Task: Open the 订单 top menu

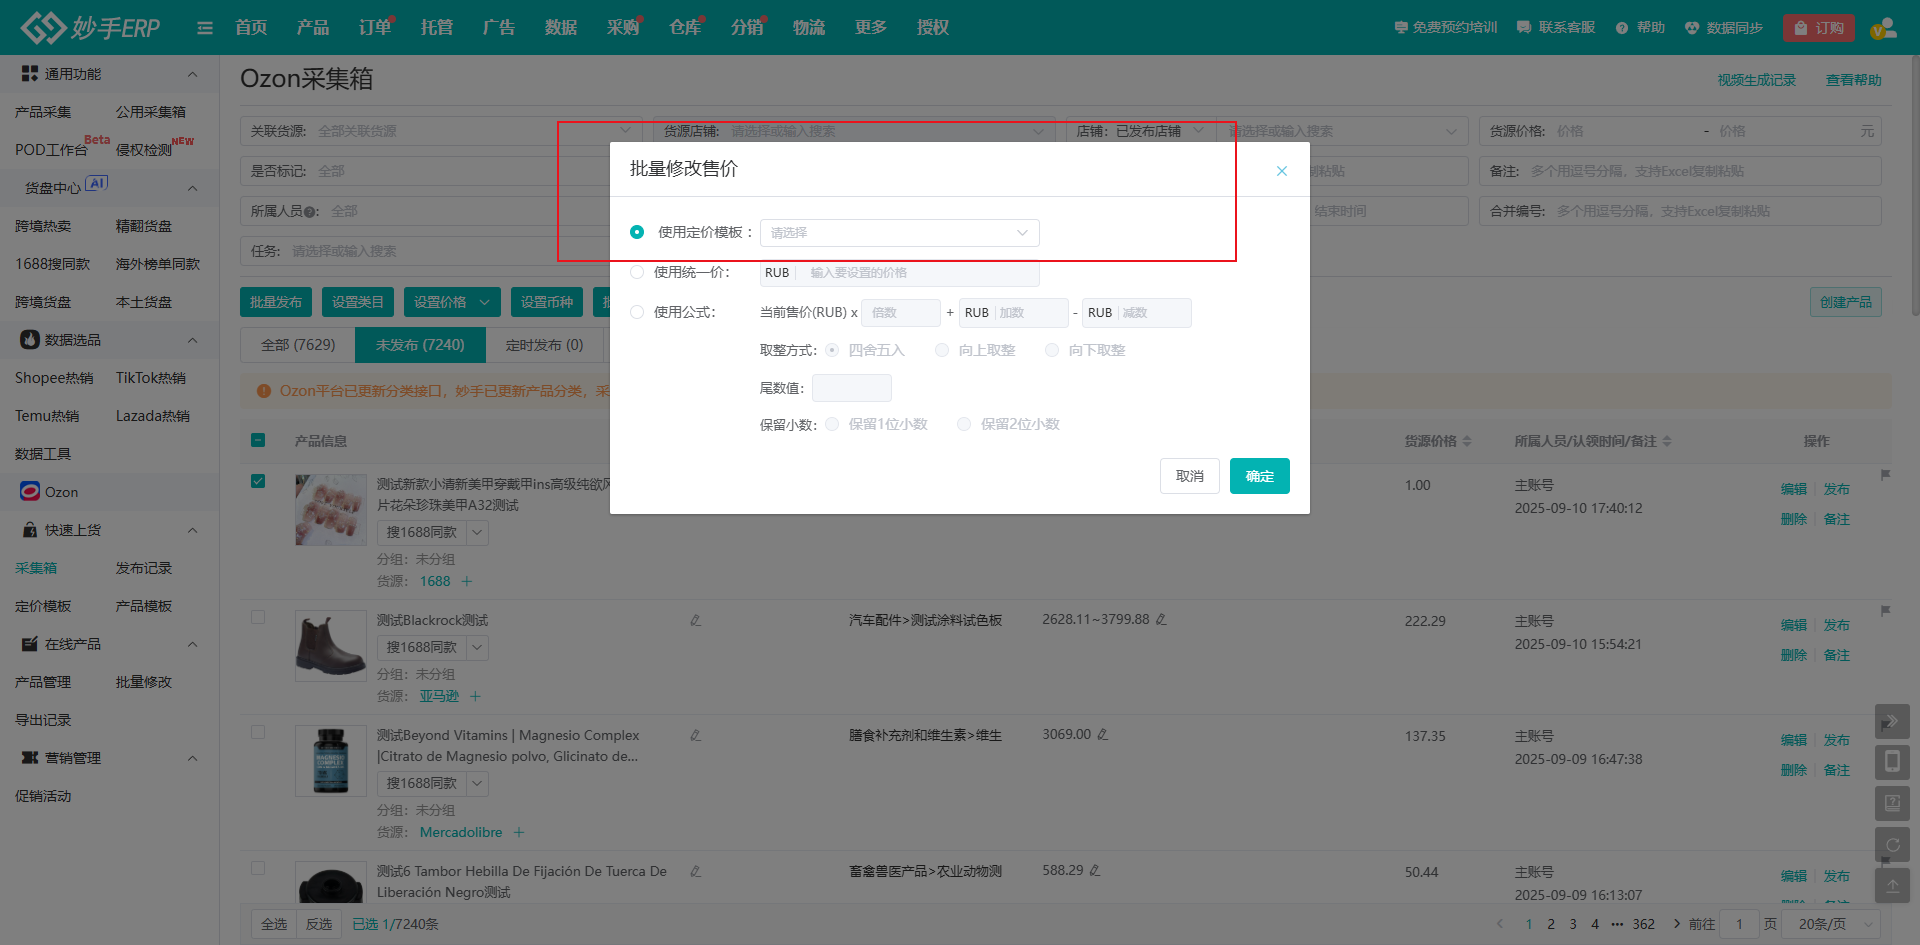Action: [375, 28]
